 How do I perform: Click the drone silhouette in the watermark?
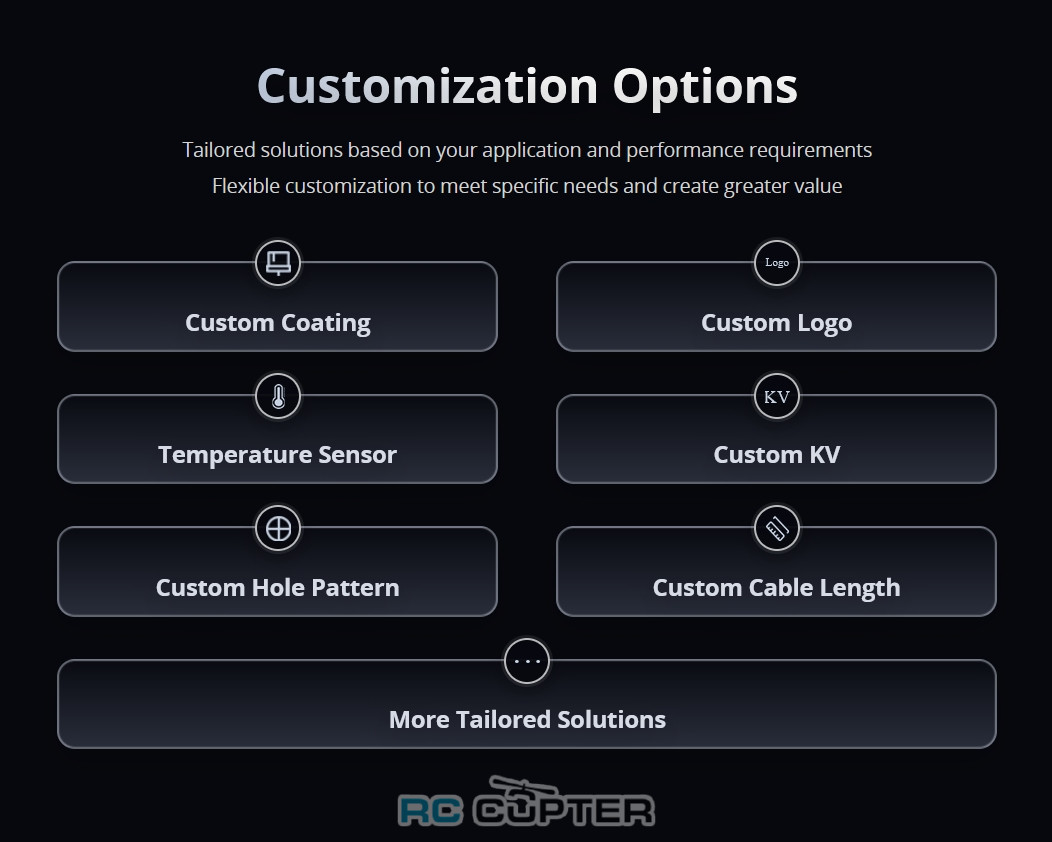525,786
